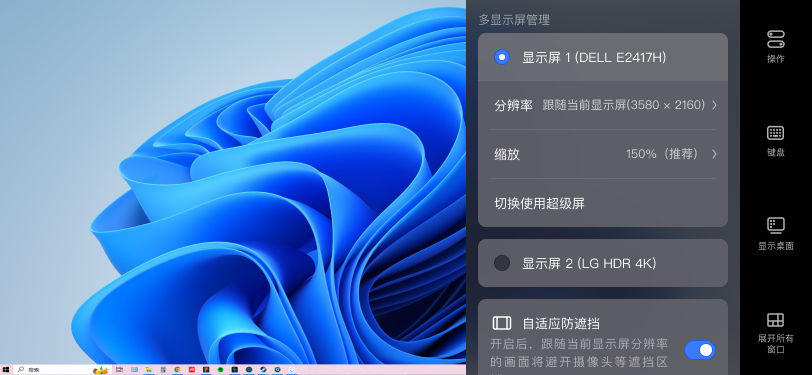The height and width of the screenshot is (375, 812).
Task: Click the taskbar 搜索 search box
Action: (63, 370)
